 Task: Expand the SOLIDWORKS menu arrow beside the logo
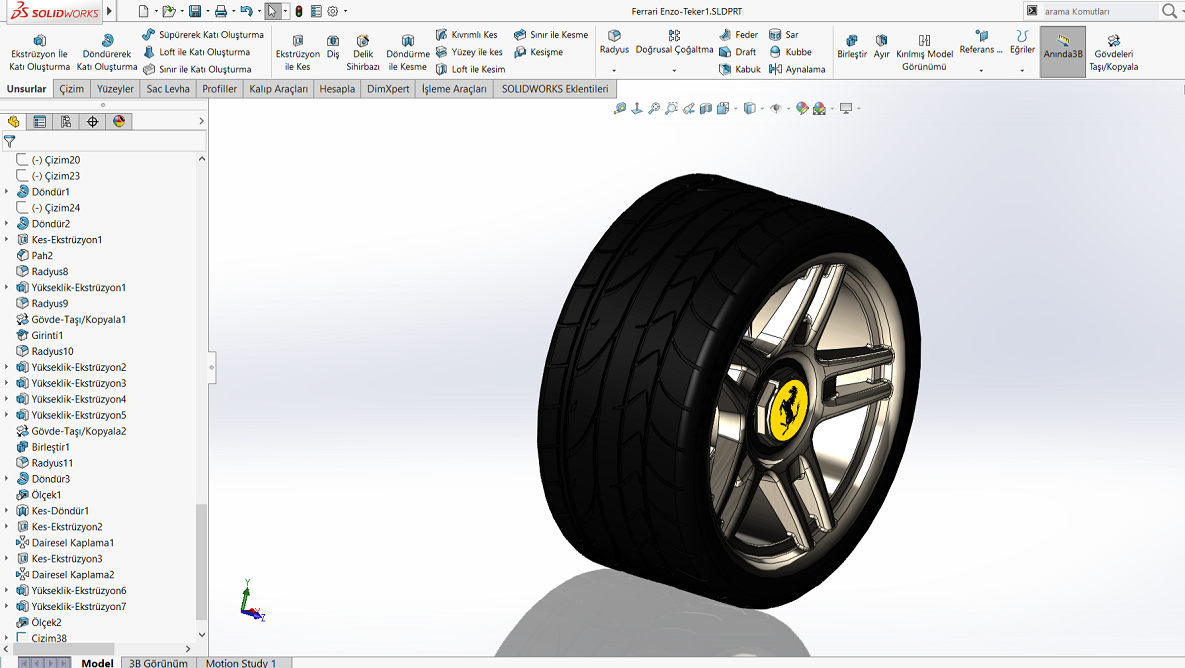(x=110, y=11)
